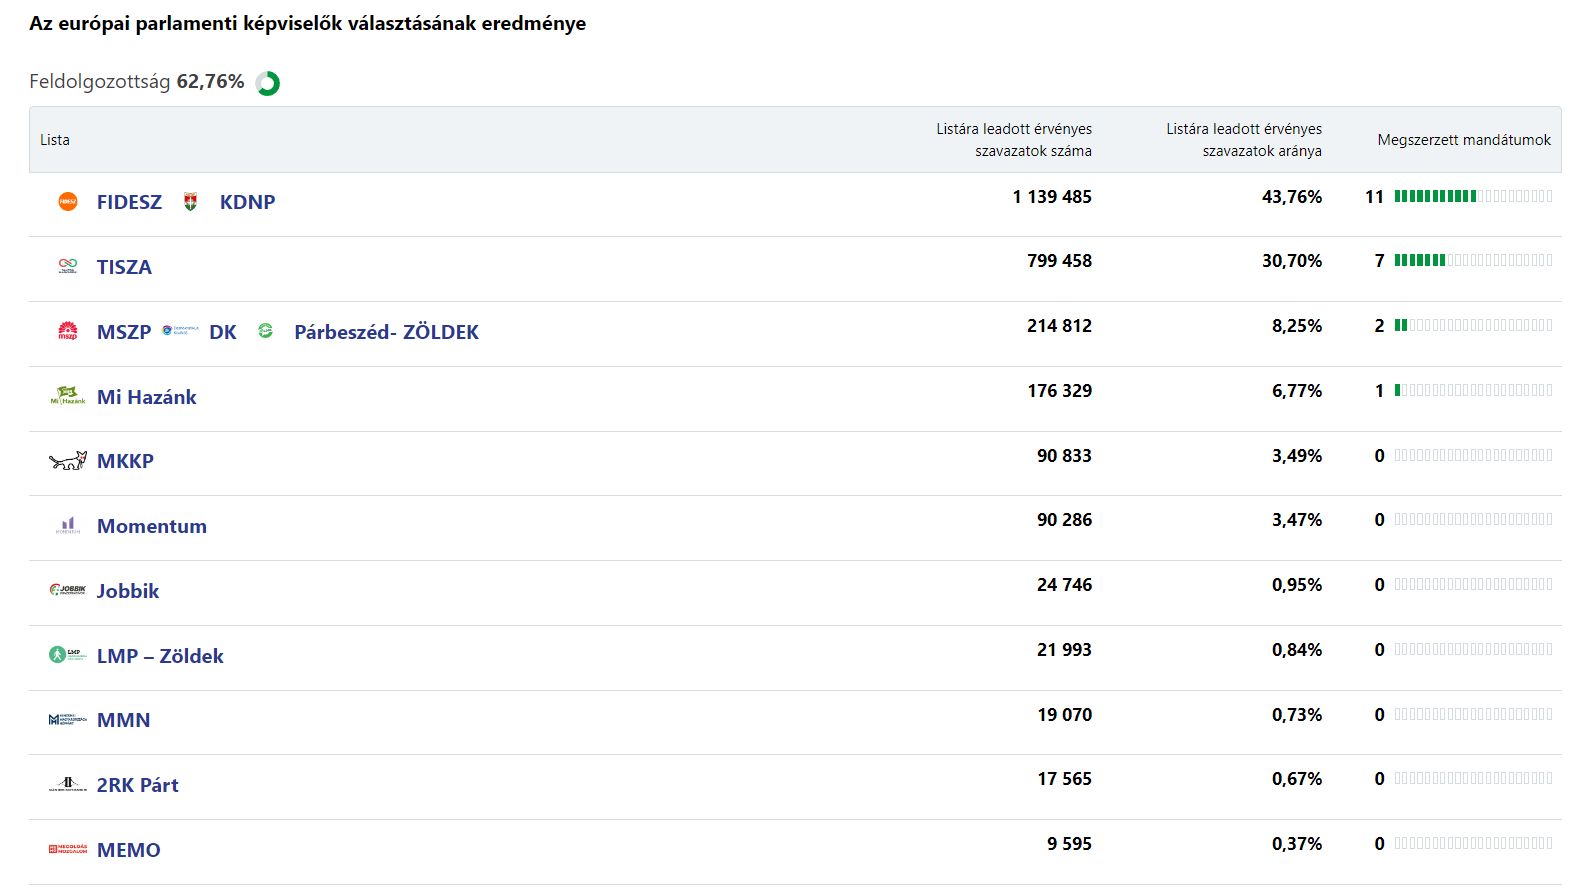Open the KDNP party link
Screen dimensions: 1590x888
click(x=247, y=202)
